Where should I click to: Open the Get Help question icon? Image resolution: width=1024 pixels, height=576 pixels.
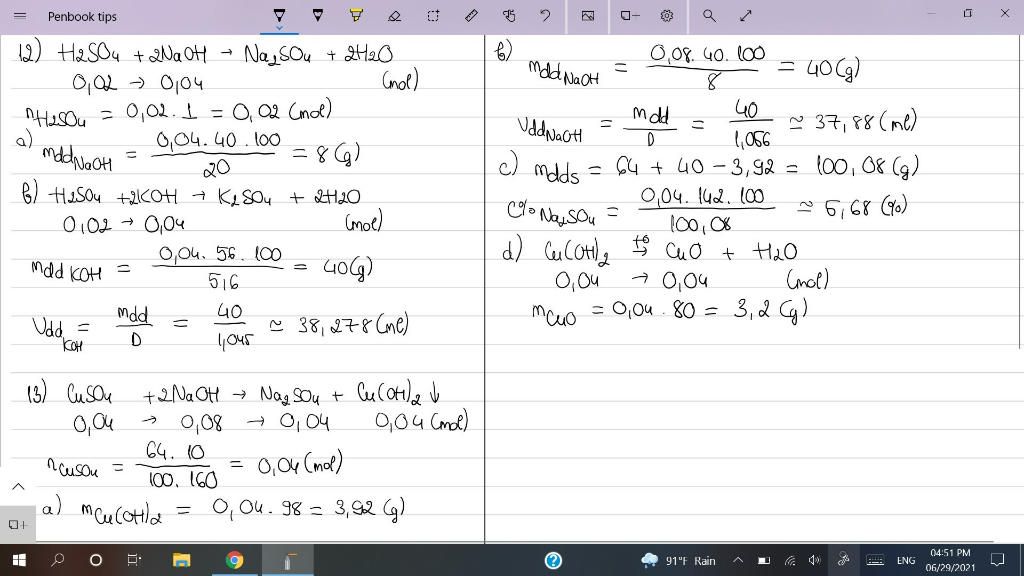(x=553, y=560)
